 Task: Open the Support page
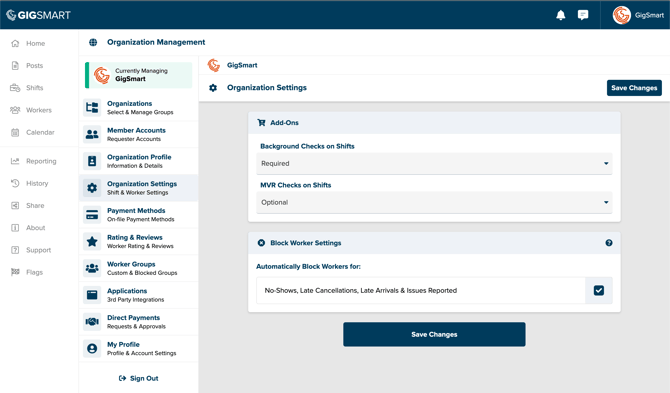pos(38,250)
